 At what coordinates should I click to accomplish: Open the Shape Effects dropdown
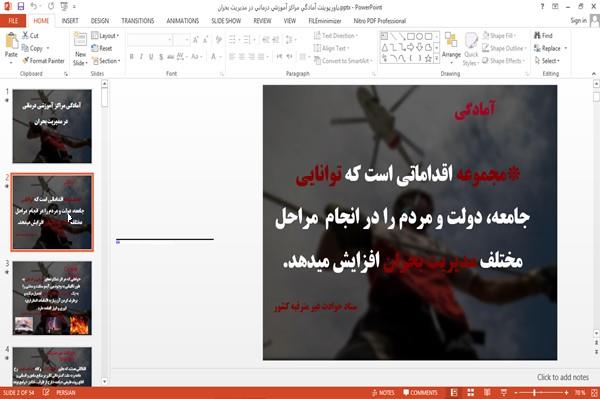tap(504, 61)
